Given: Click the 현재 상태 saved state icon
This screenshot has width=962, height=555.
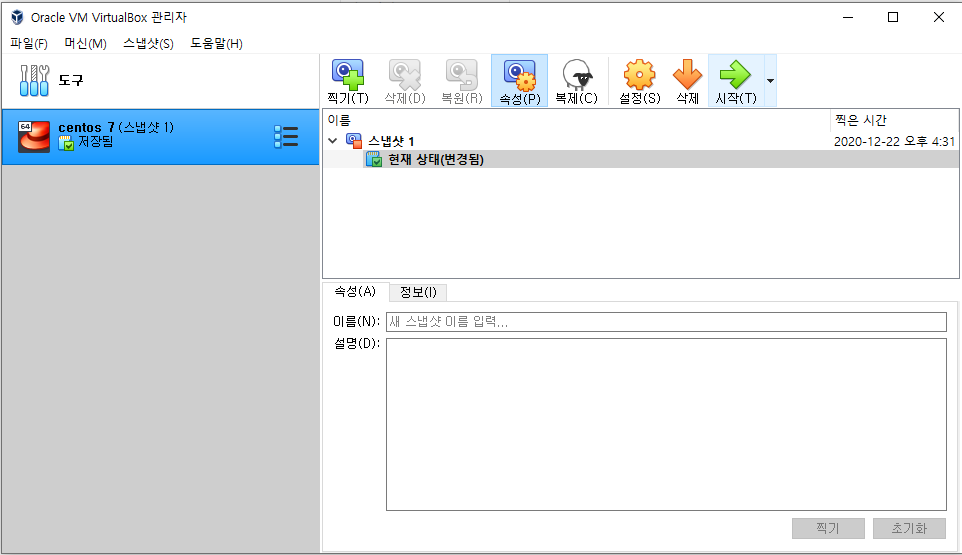Looking at the screenshot, I should (374, 159).
